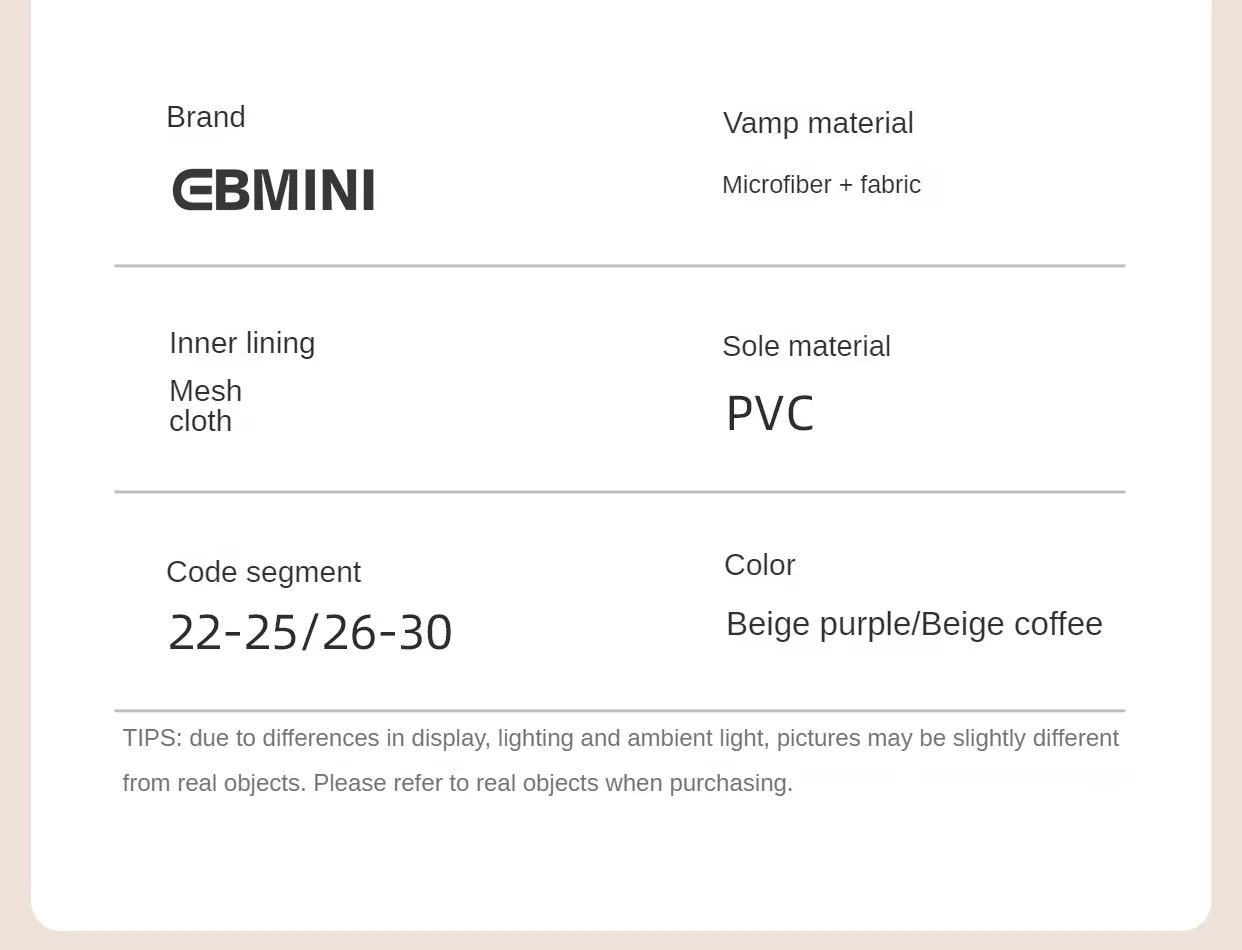This screenshot has width=1242, height=950.
Task: Click the divider line below the EBMINI logo
Action: tap(620, 266)
